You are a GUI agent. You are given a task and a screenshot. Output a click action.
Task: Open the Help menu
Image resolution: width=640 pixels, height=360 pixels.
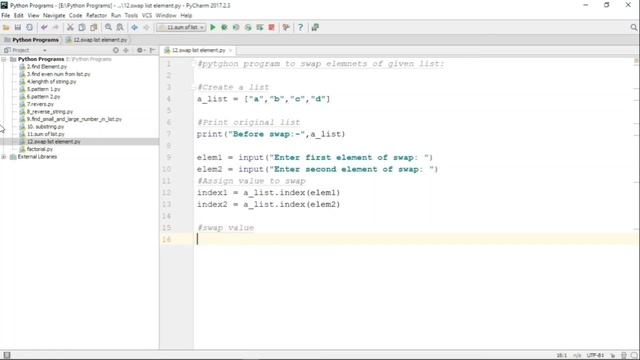coord(186,16)
